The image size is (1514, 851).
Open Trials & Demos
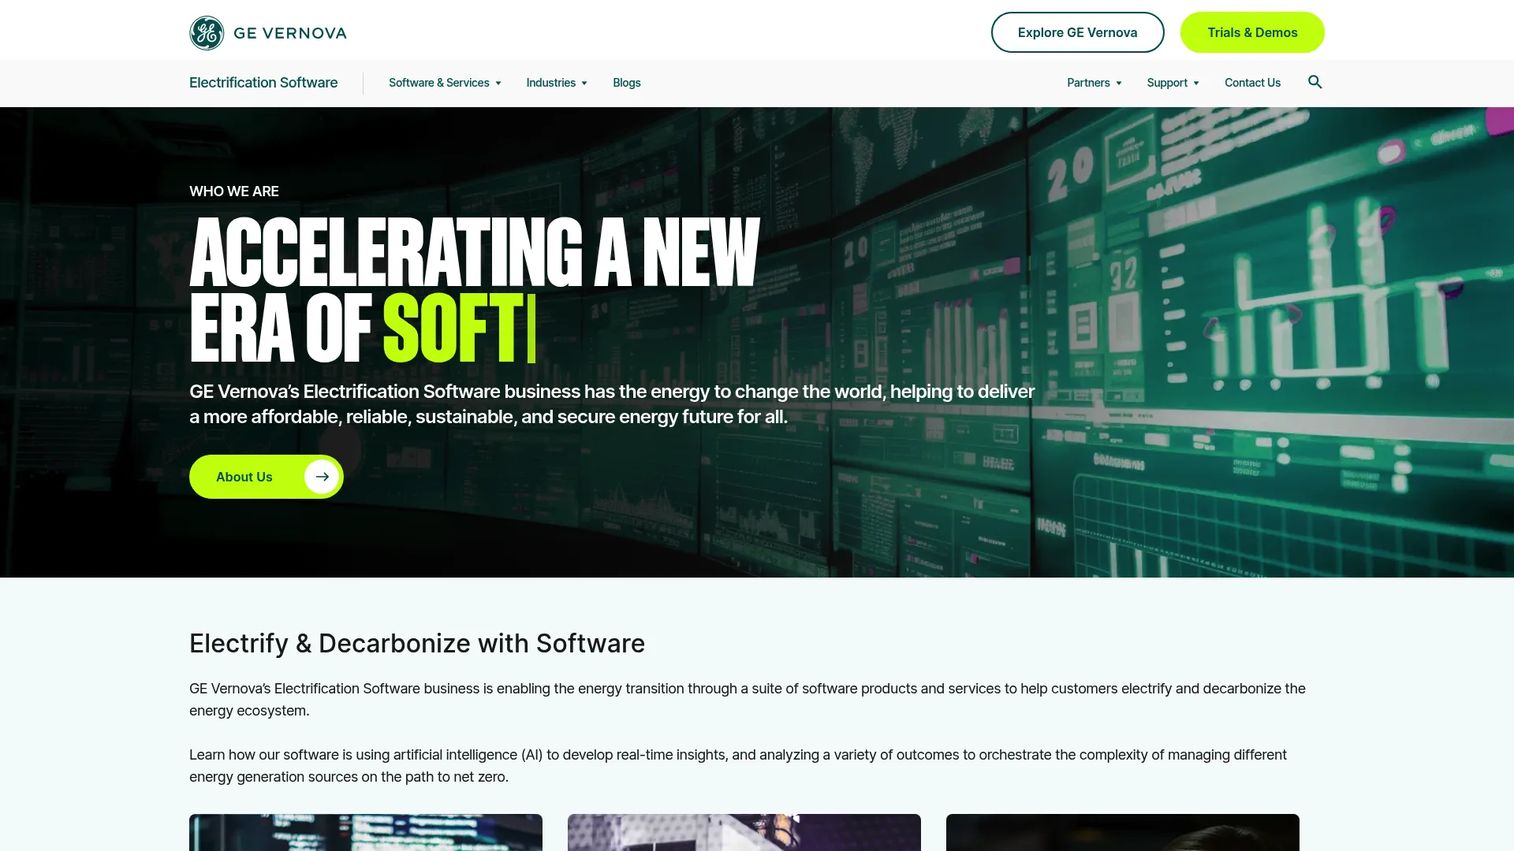point(1252,32)
